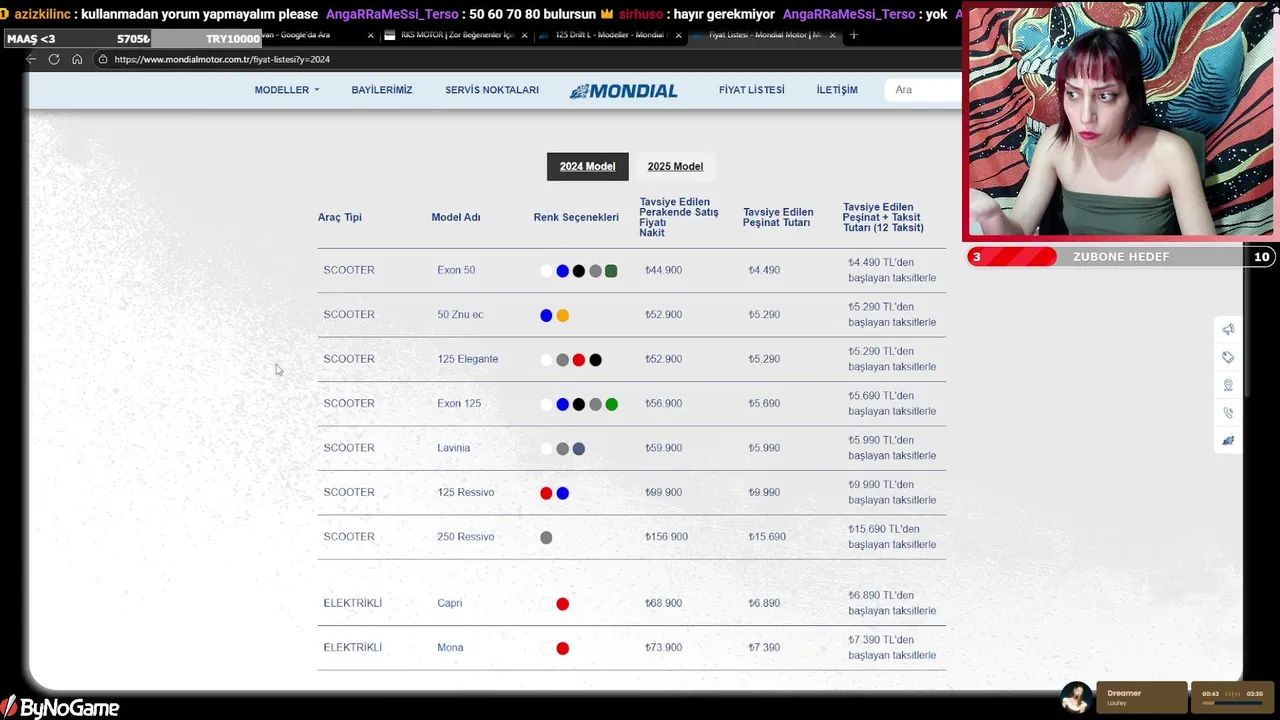
Task: Close the Google'da Ara tab
Action: (371, 35)
